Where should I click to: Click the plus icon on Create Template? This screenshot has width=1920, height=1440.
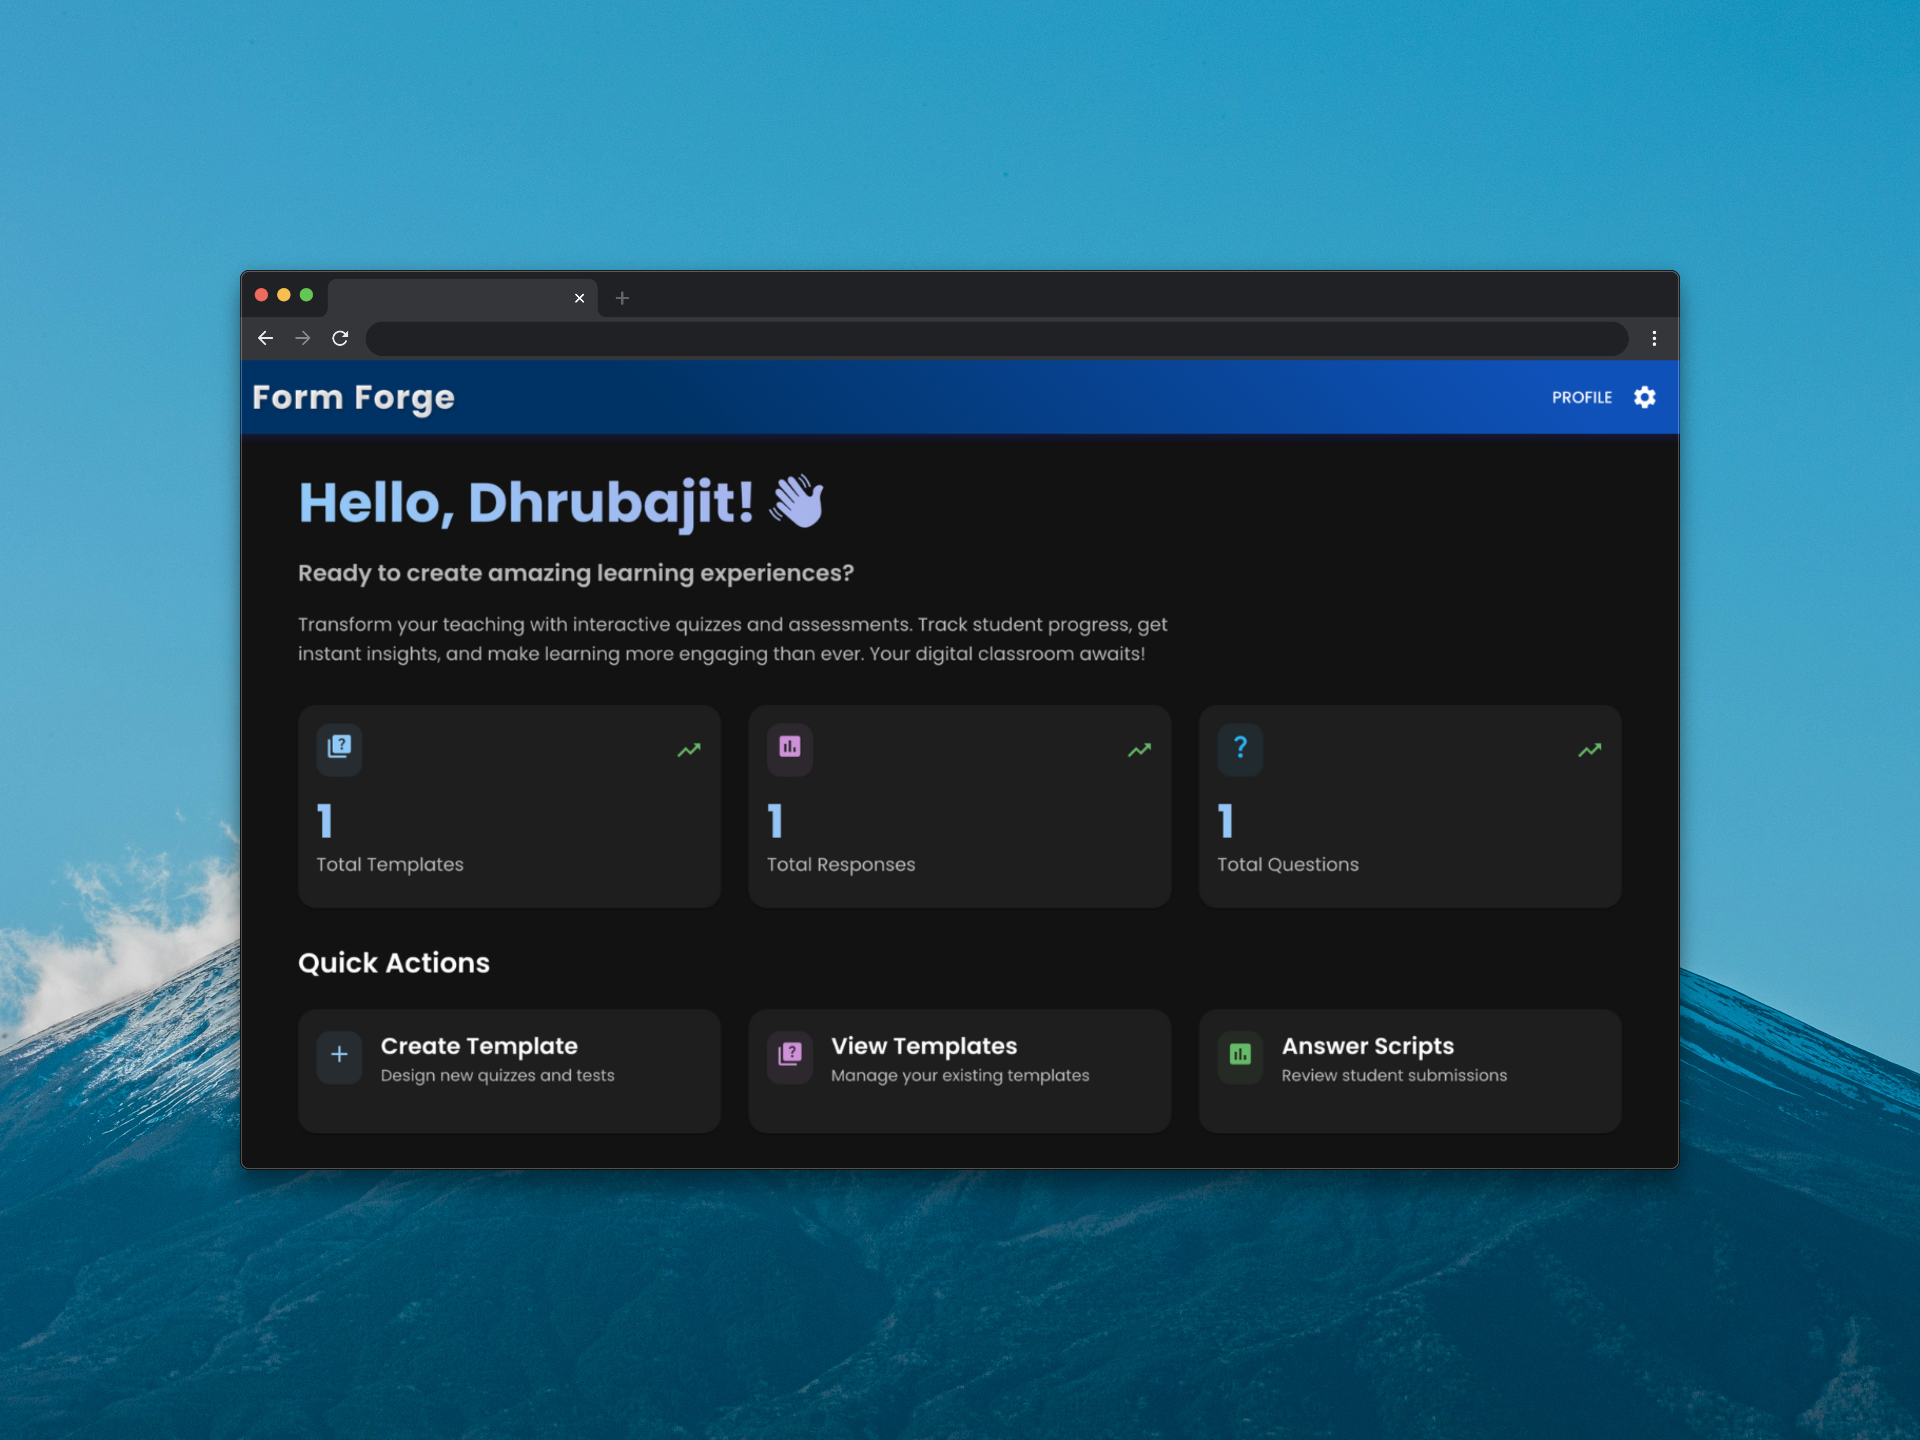click(x=339, y=1054)
